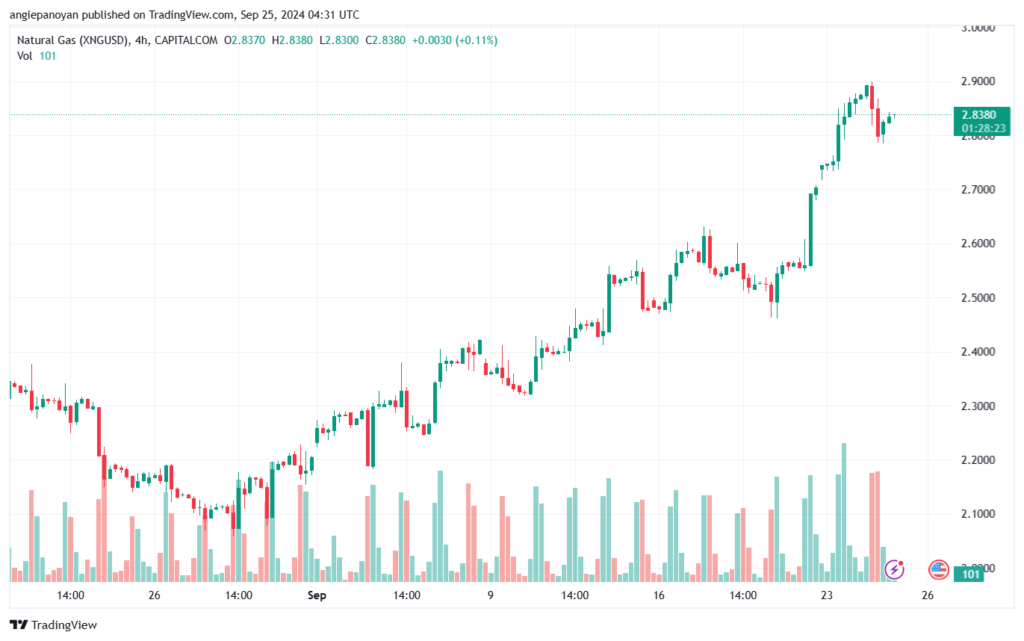
Task: Click the leftmost 14:00 time axis label
Action: (71, 595)
